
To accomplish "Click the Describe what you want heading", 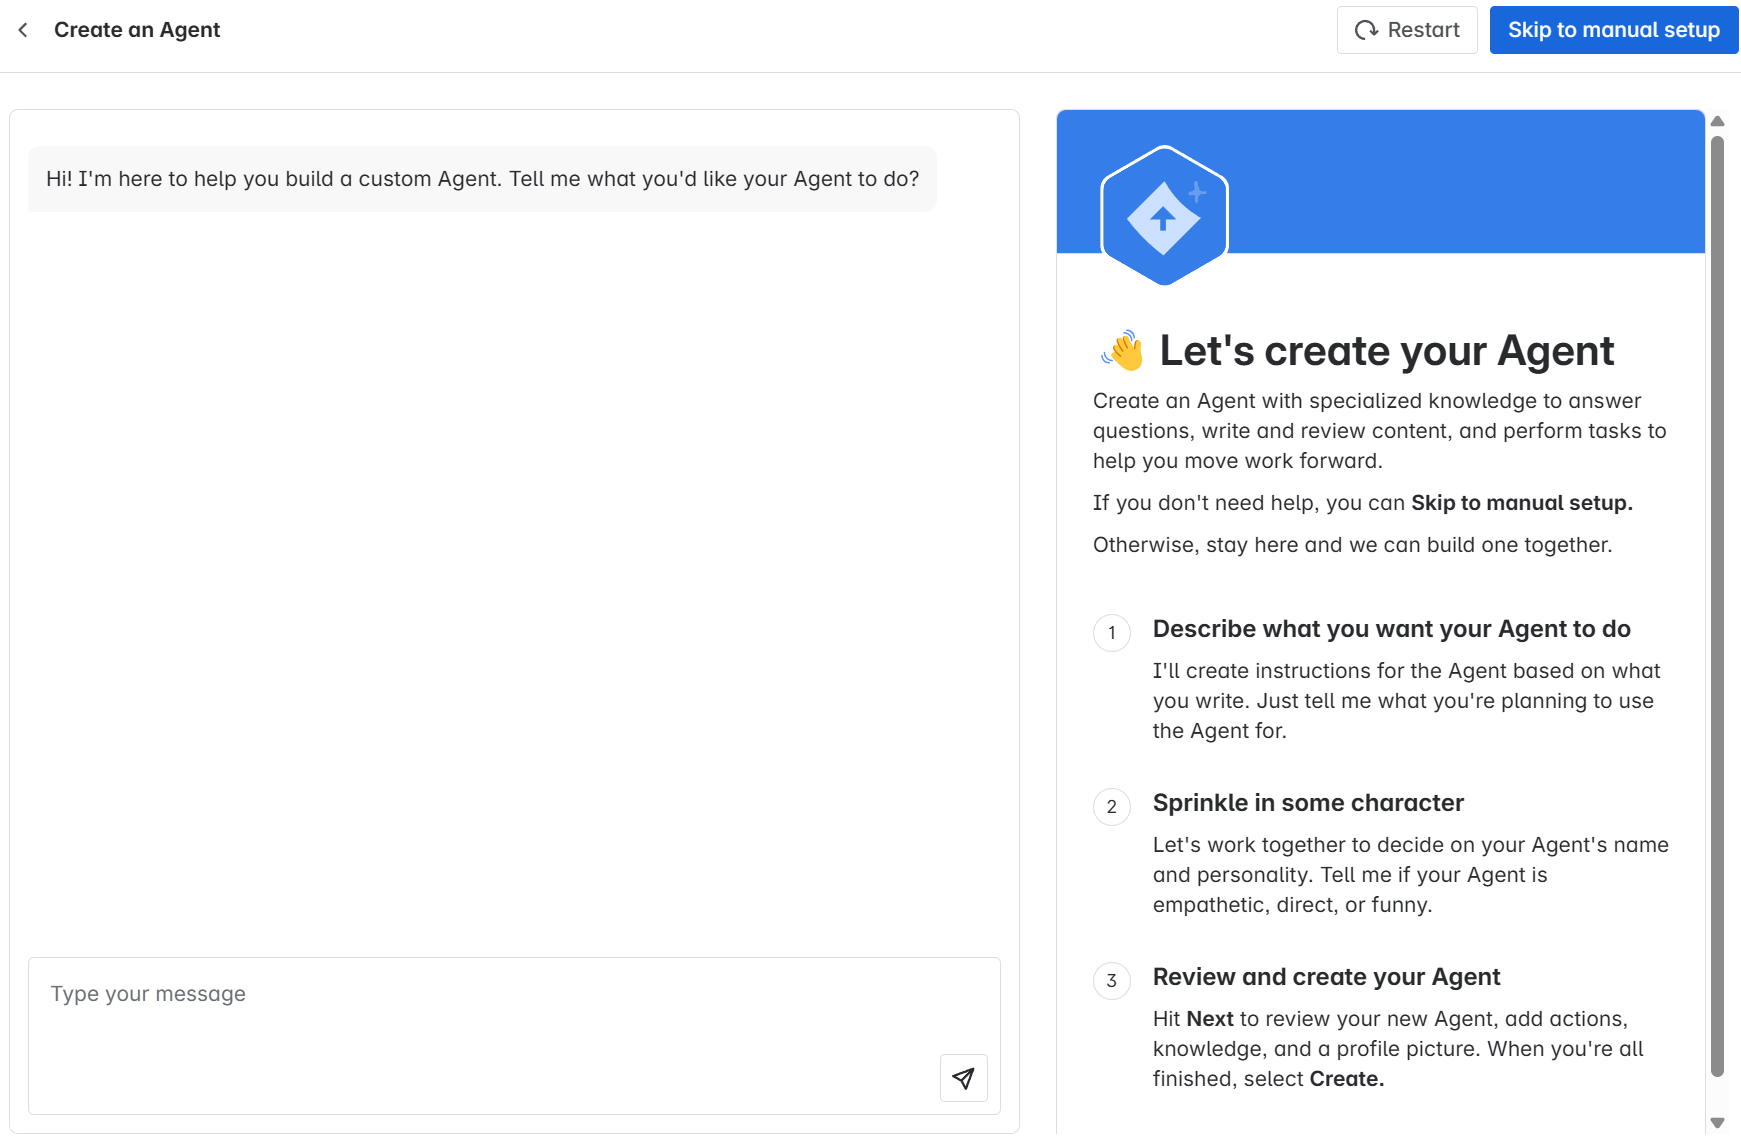I will [1391, 629].
